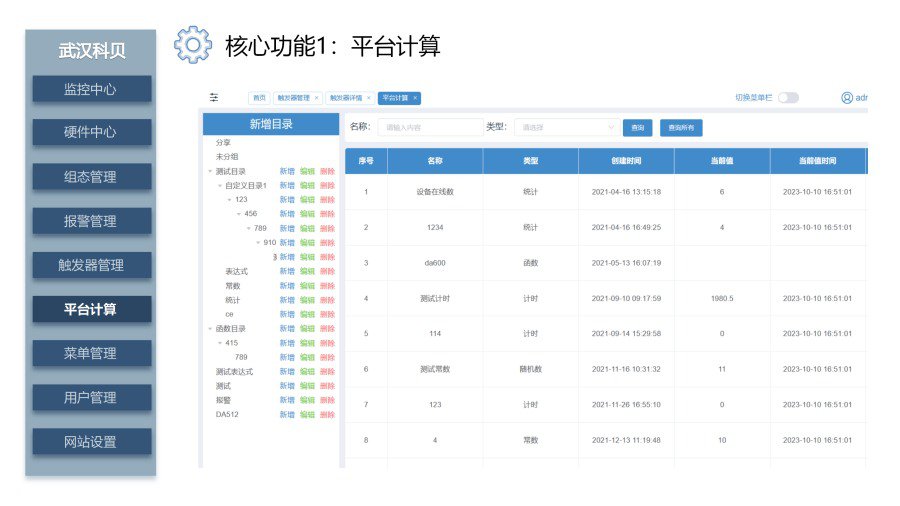Click the user avatar icon near adm
This screenshot has width=900, height=506.
(x=847, y=98)
